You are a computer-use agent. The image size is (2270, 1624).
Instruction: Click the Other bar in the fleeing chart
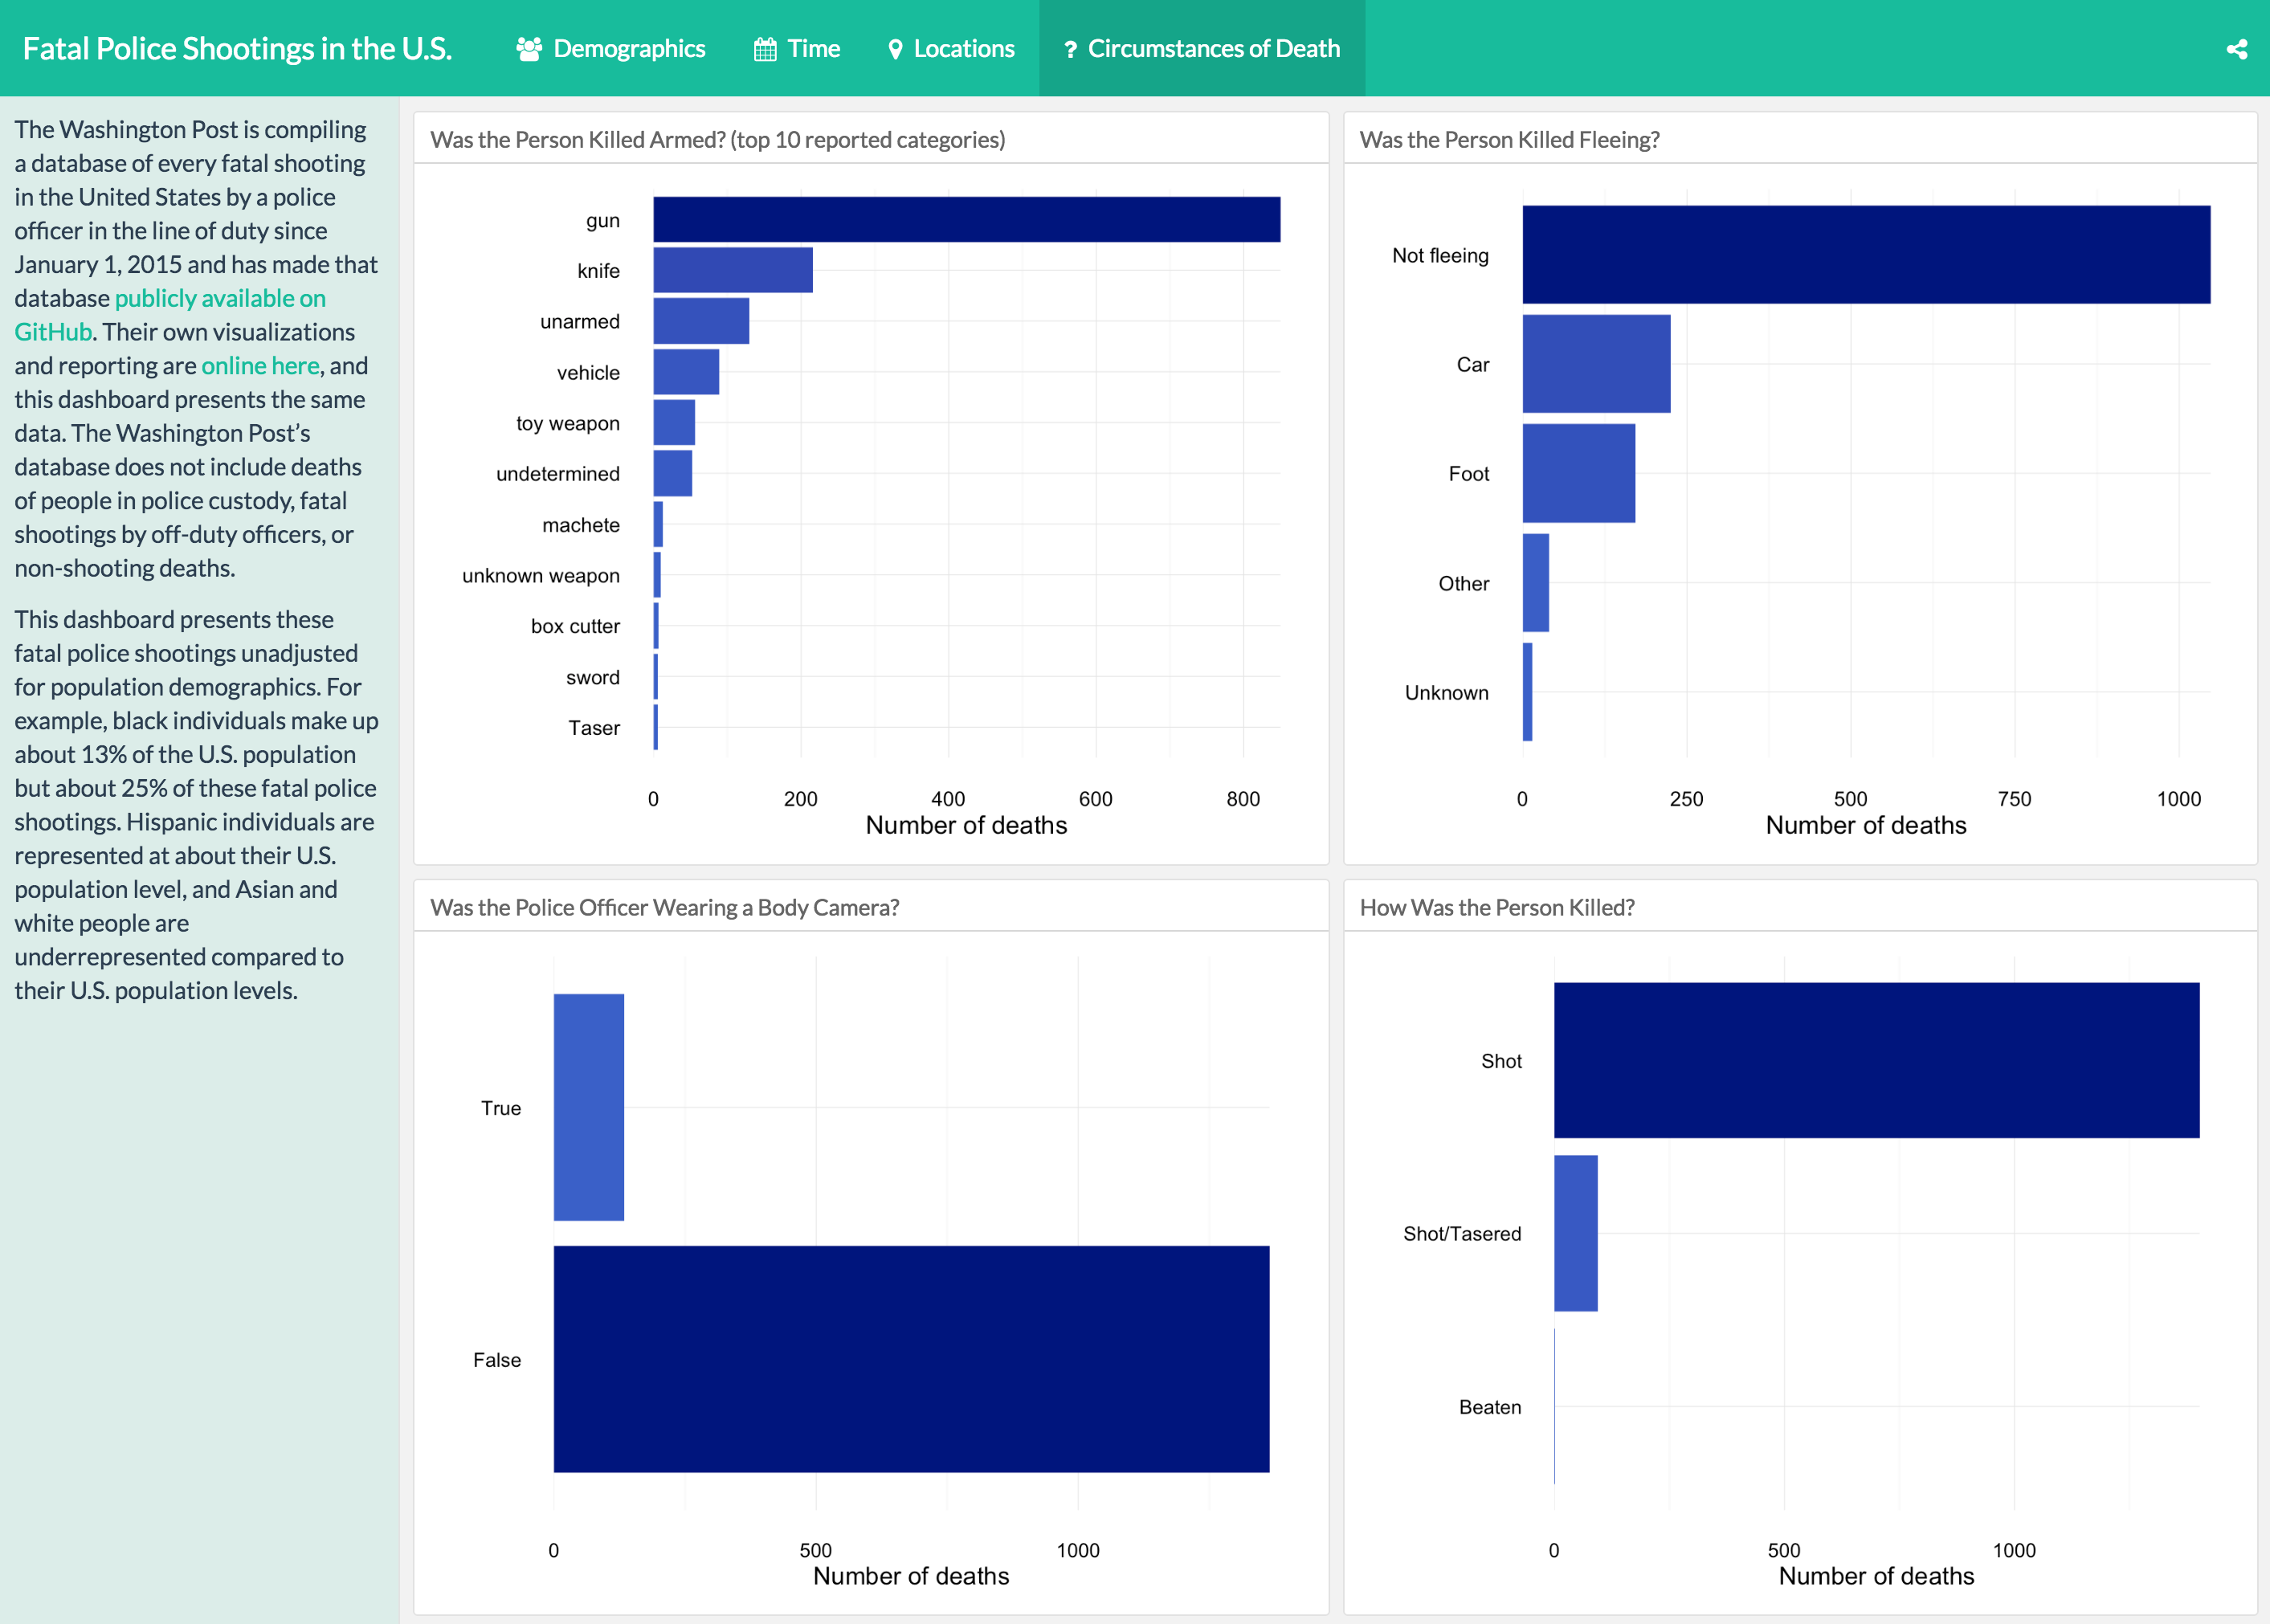(1535, 583)
